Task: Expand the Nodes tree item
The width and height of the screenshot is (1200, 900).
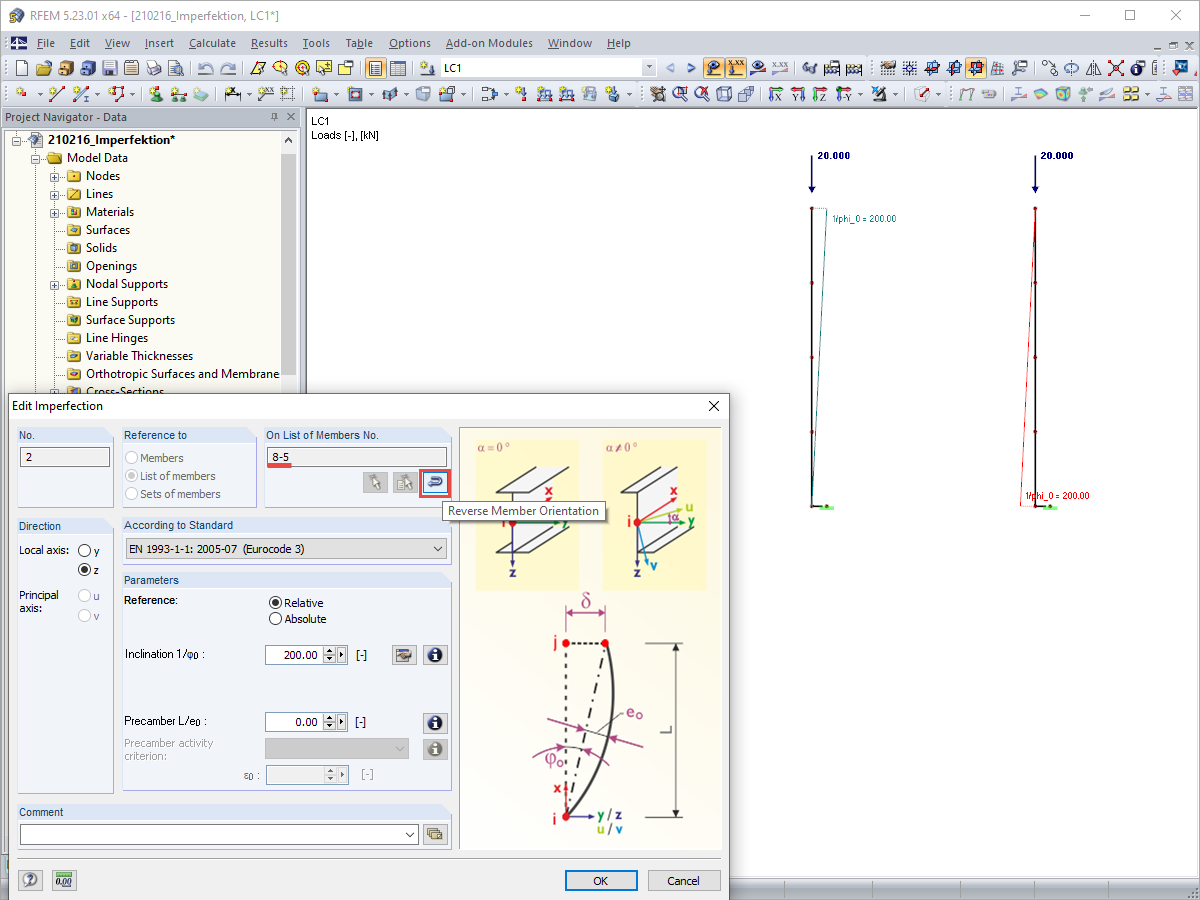Action: tap(55, 176)
